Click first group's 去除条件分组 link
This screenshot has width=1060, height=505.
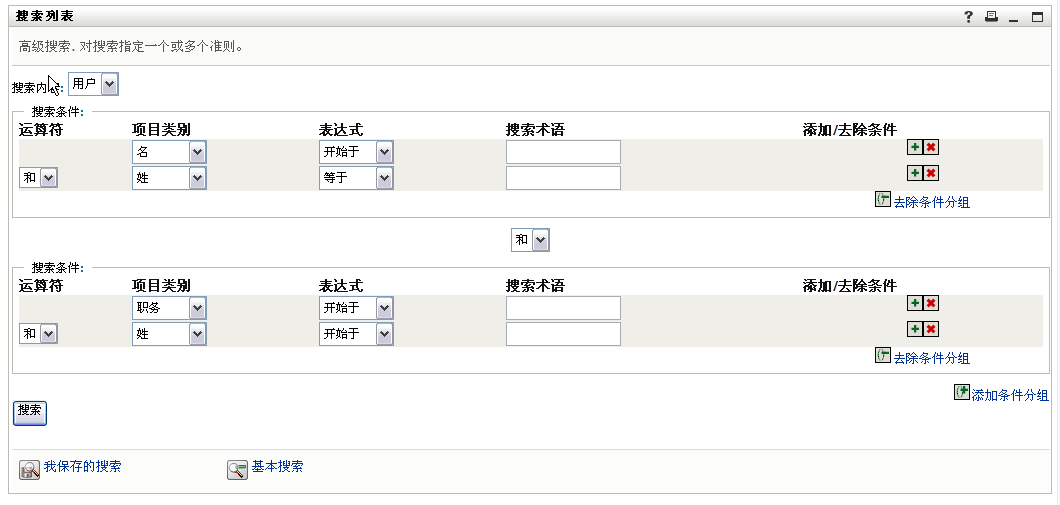click(931, 202)
